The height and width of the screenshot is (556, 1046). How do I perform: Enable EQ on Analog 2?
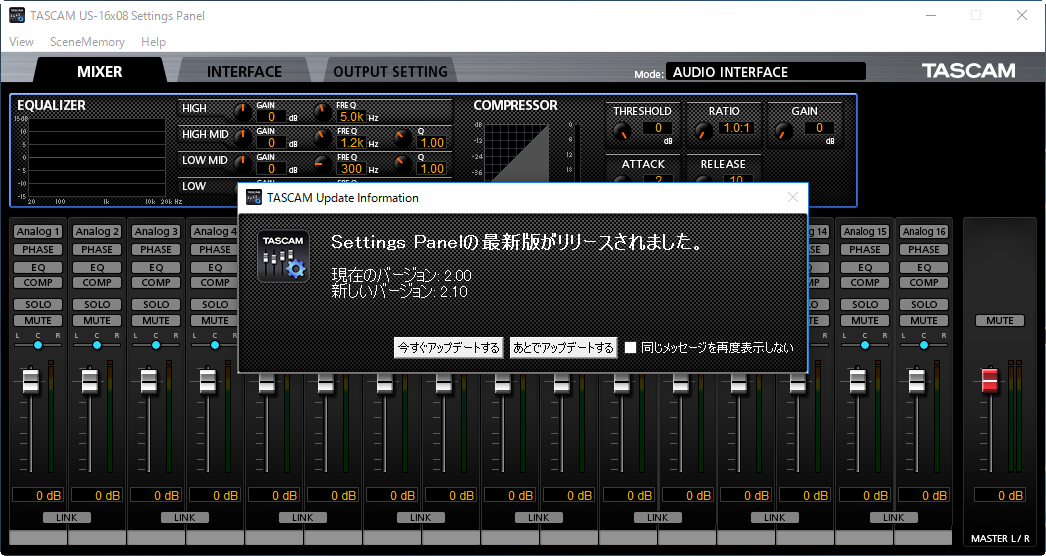(97, 267)
